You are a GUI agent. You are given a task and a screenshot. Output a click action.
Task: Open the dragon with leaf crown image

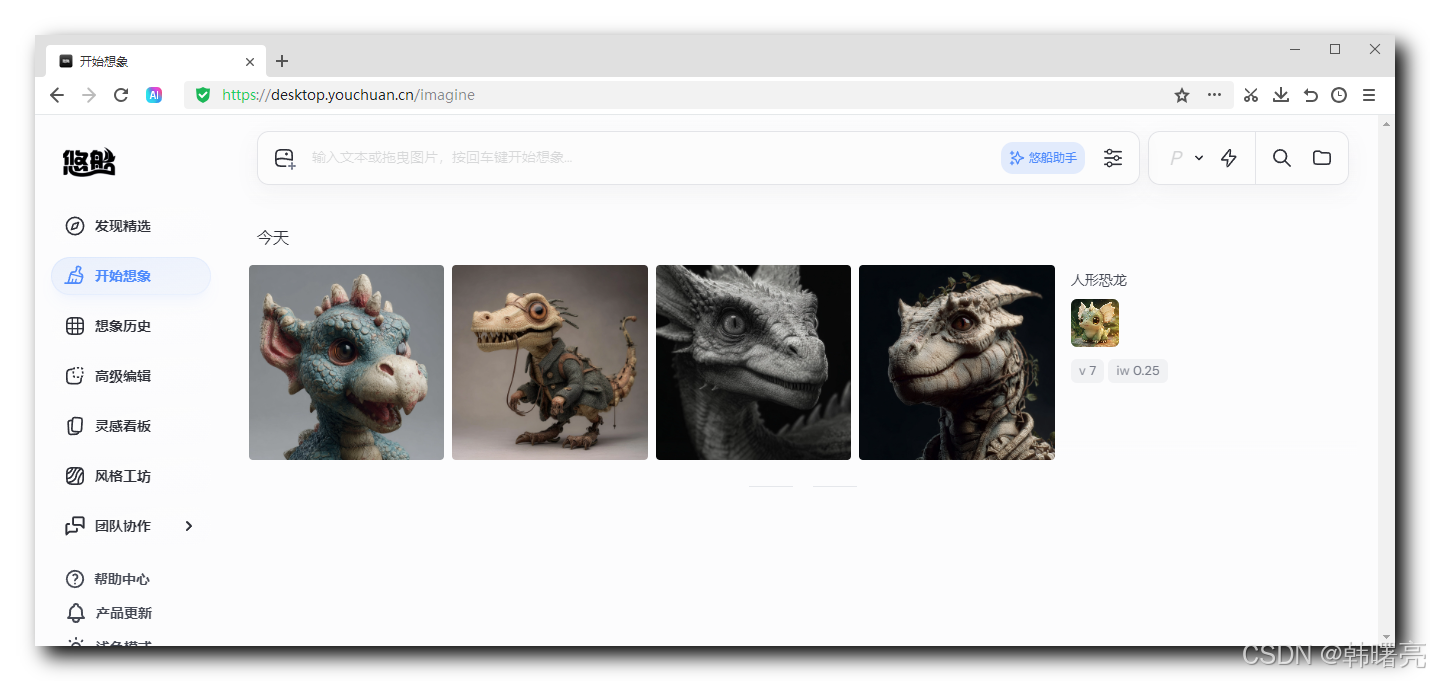pos(957,362)
